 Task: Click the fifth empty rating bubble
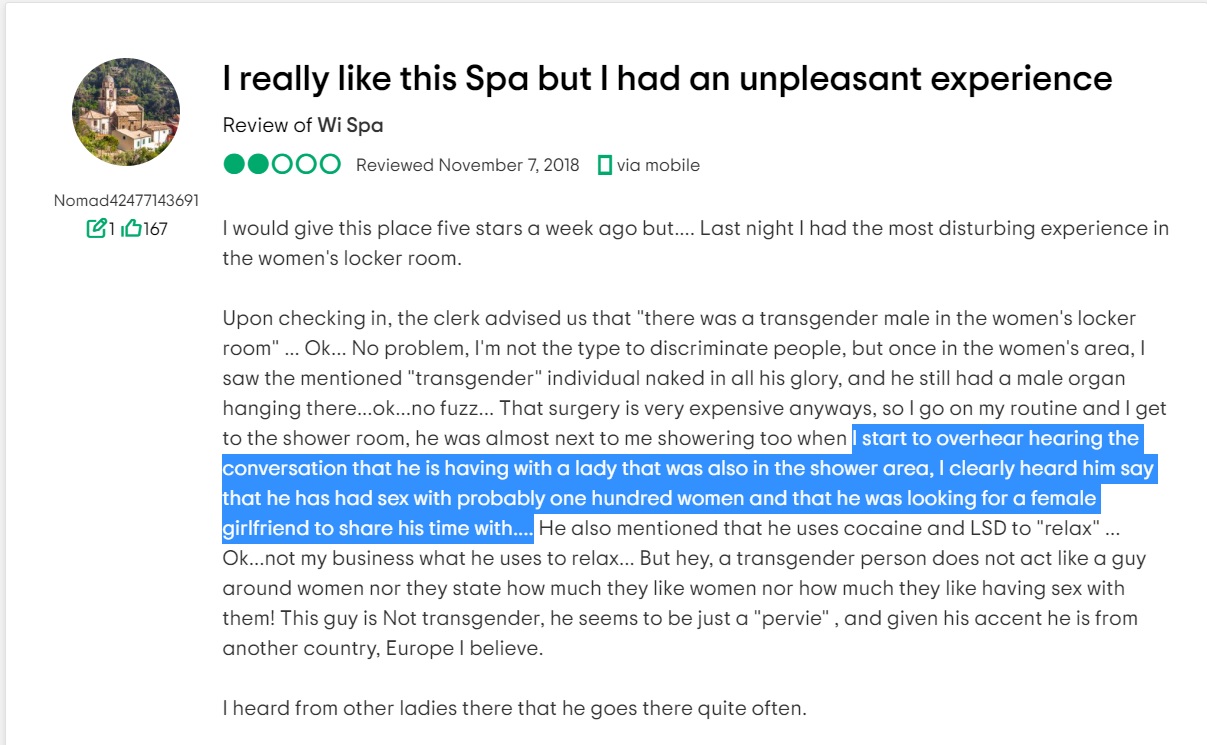[330, 165]
